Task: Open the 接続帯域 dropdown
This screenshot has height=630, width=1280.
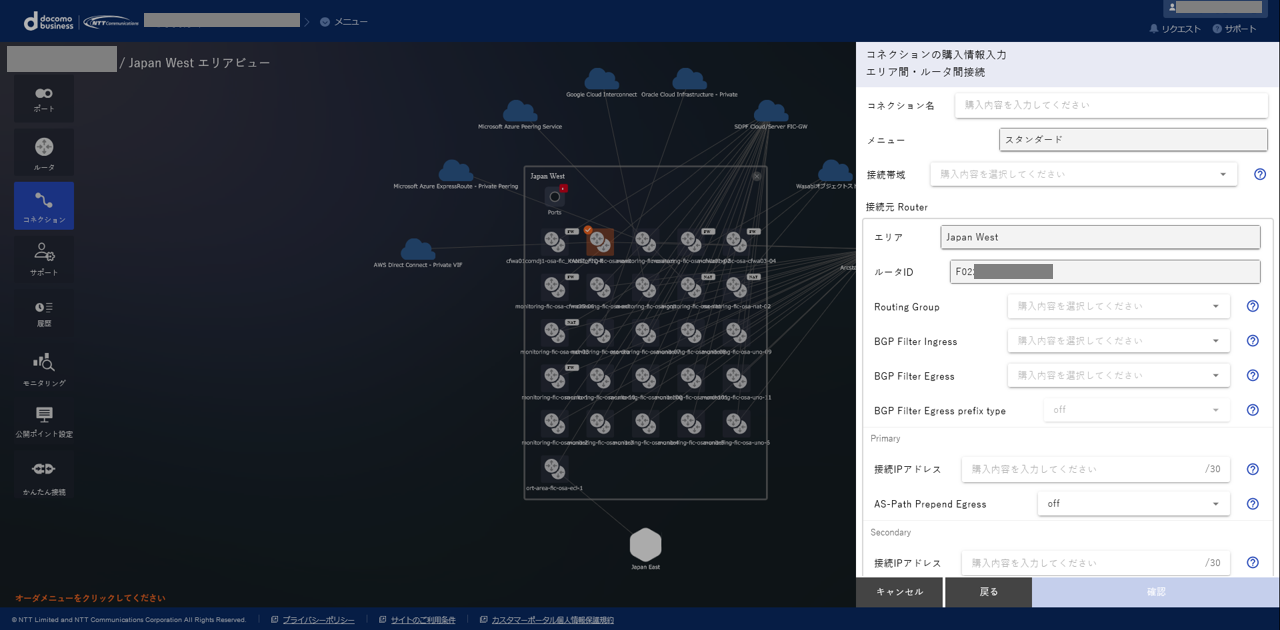Action: (1083, 174)
